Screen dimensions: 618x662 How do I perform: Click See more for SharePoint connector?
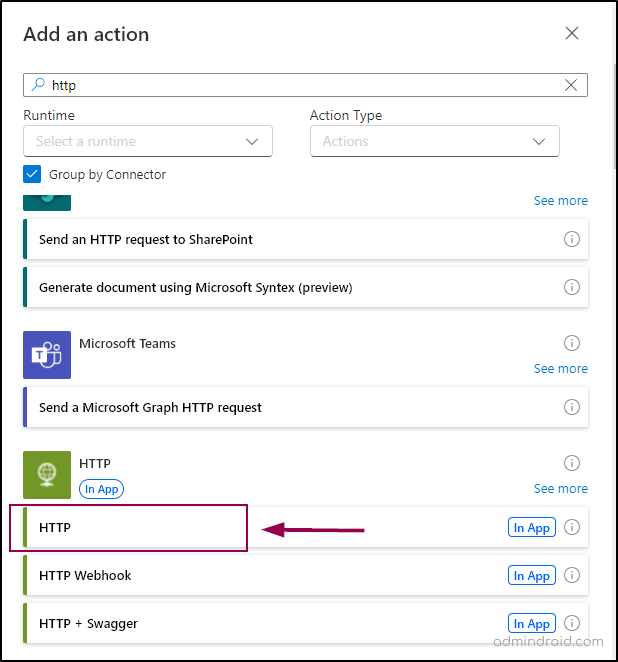pos(560,201)
